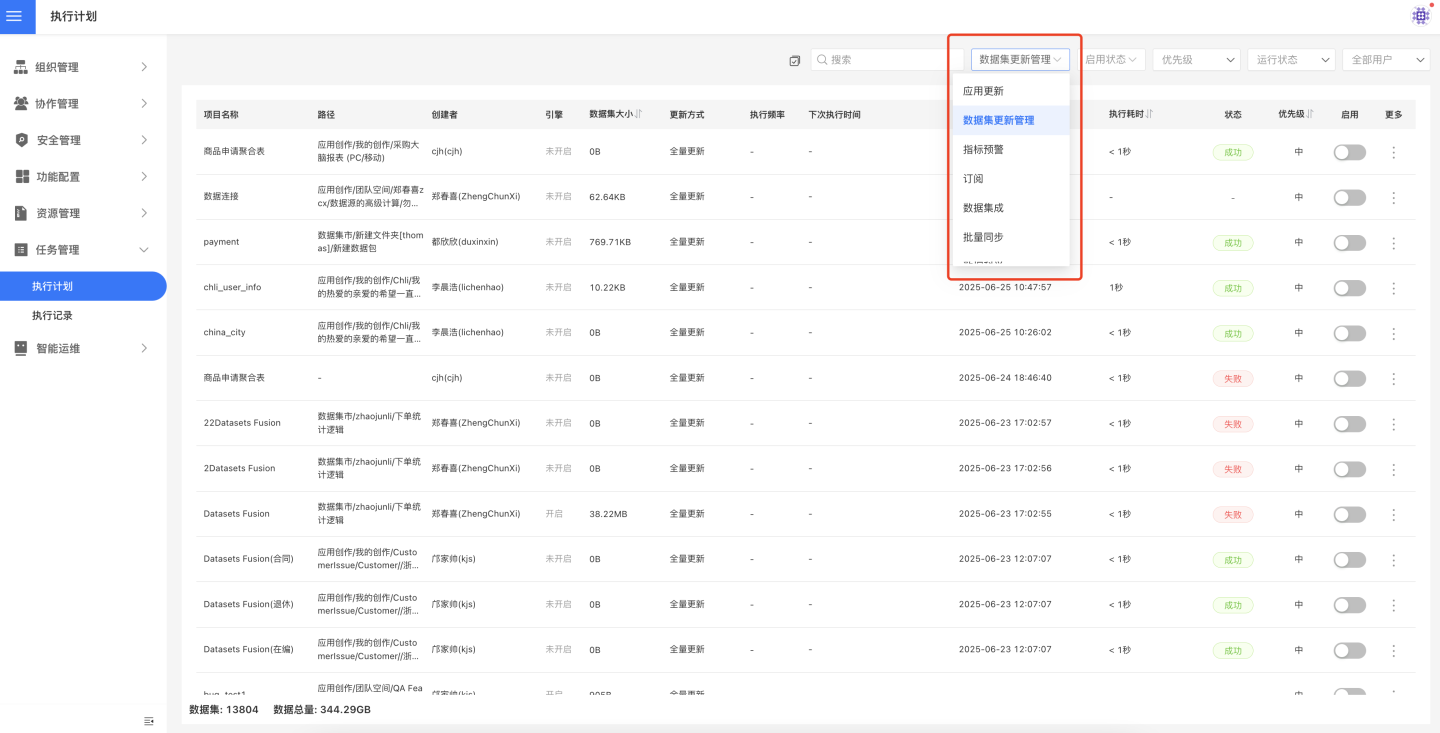This screenshot has width=1440, height=733.
Task: Select 指标预警 from the dropdown list
Action: [x=983, y=149]
